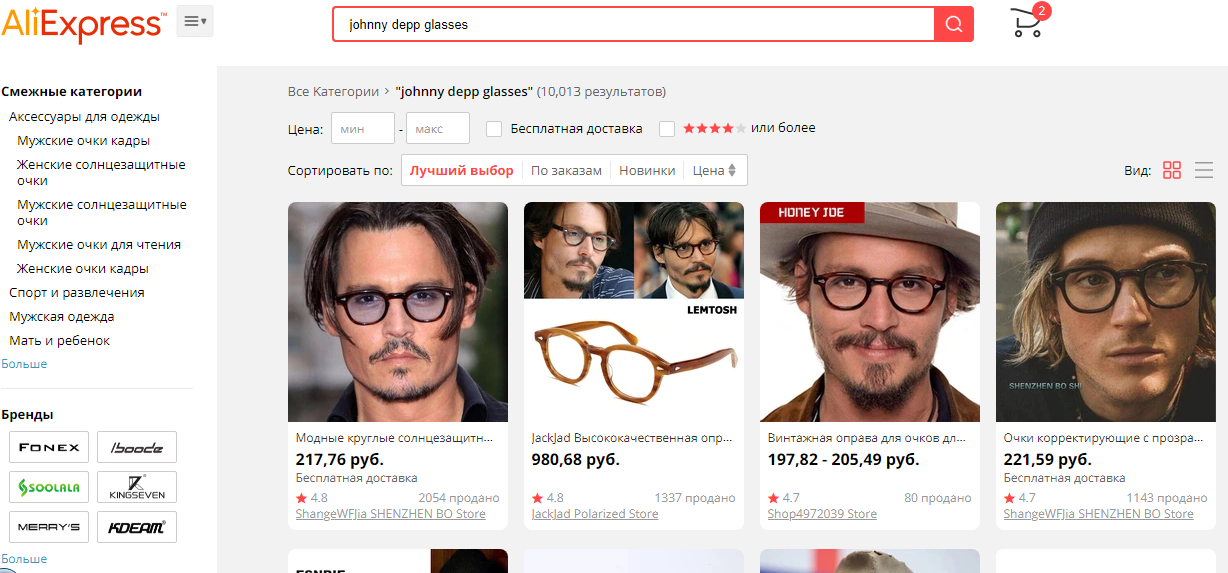Open Спорт и развлечения category
The height and width of the screenshot is (573, 1228).
tap(77, 293)
